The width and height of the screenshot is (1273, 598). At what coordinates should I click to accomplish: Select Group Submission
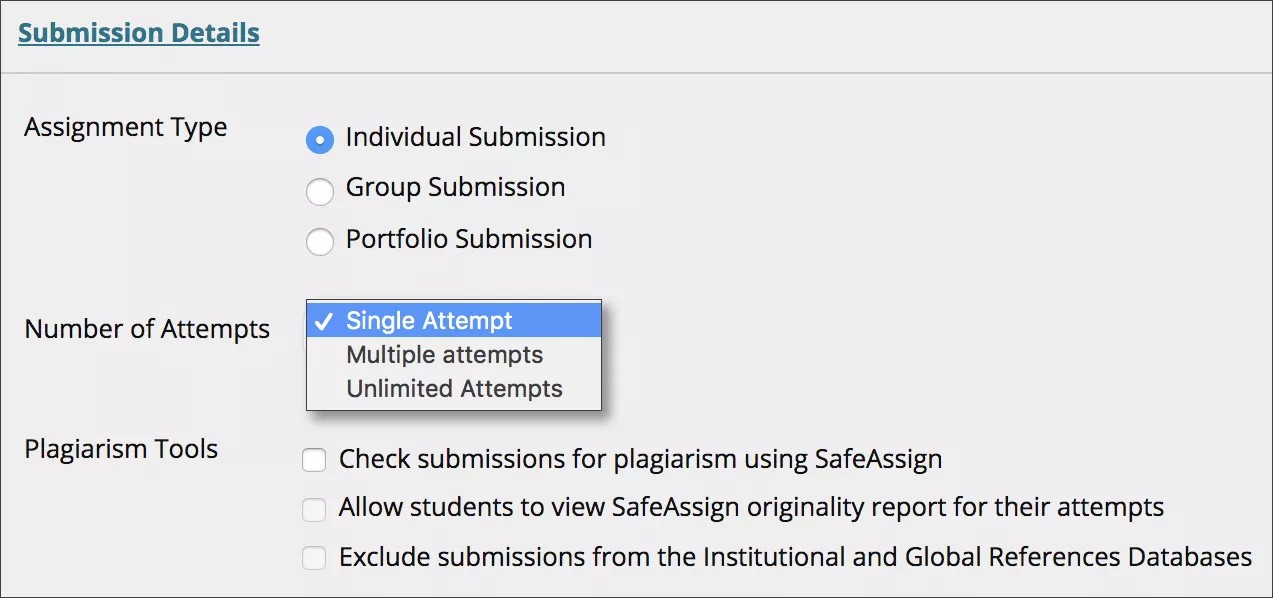[x=319, y=191]
